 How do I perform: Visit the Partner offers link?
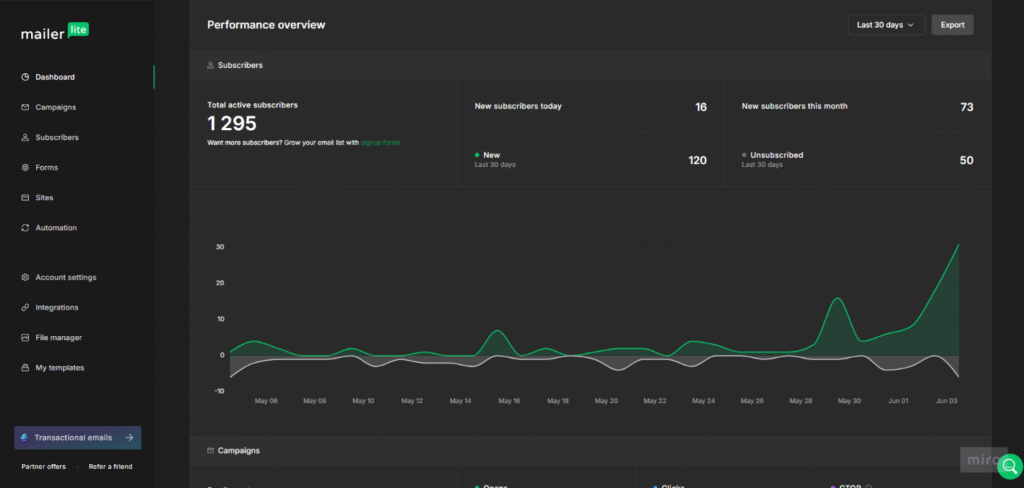tap(44, 467)
